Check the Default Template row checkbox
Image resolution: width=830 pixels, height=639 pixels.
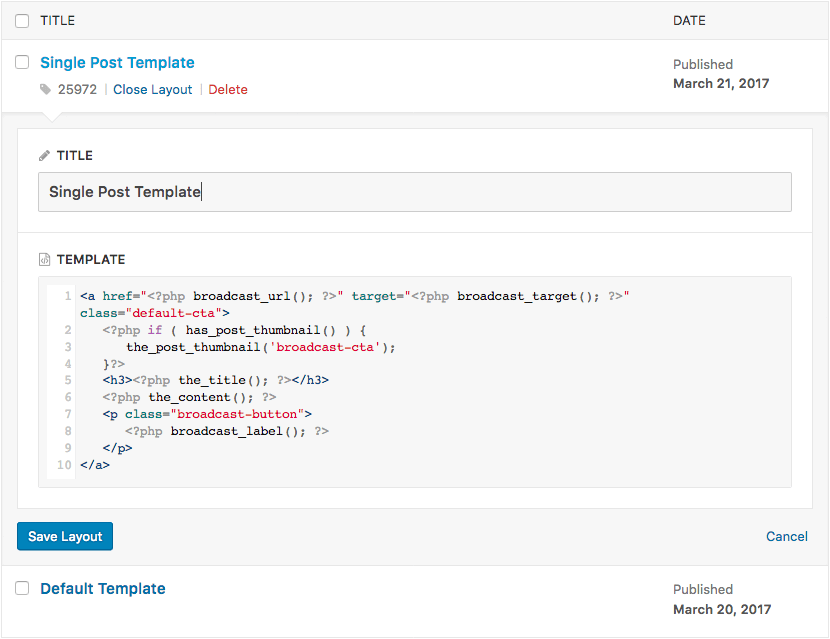pos(22,588)
